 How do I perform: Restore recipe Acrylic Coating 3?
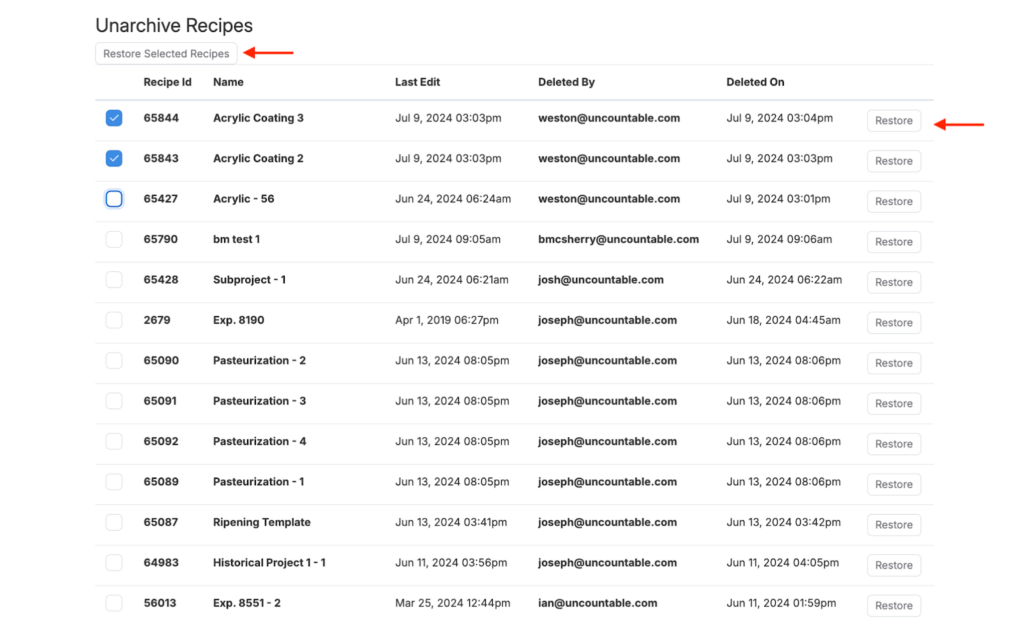[x=893, y=121]
